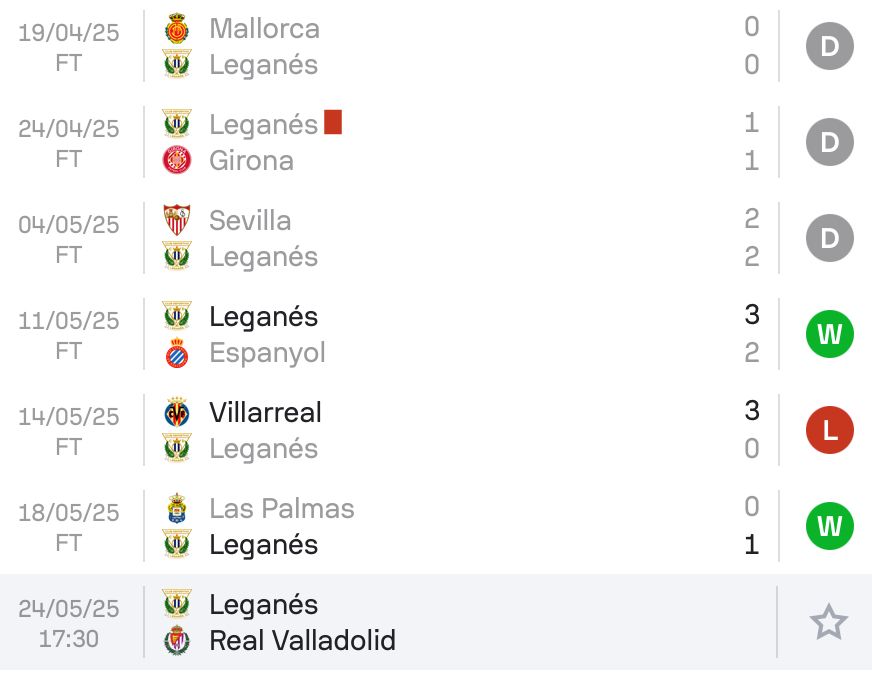The image size is (872, 673).
Task: Click the Girona club crest
Action: click(177, 160)
